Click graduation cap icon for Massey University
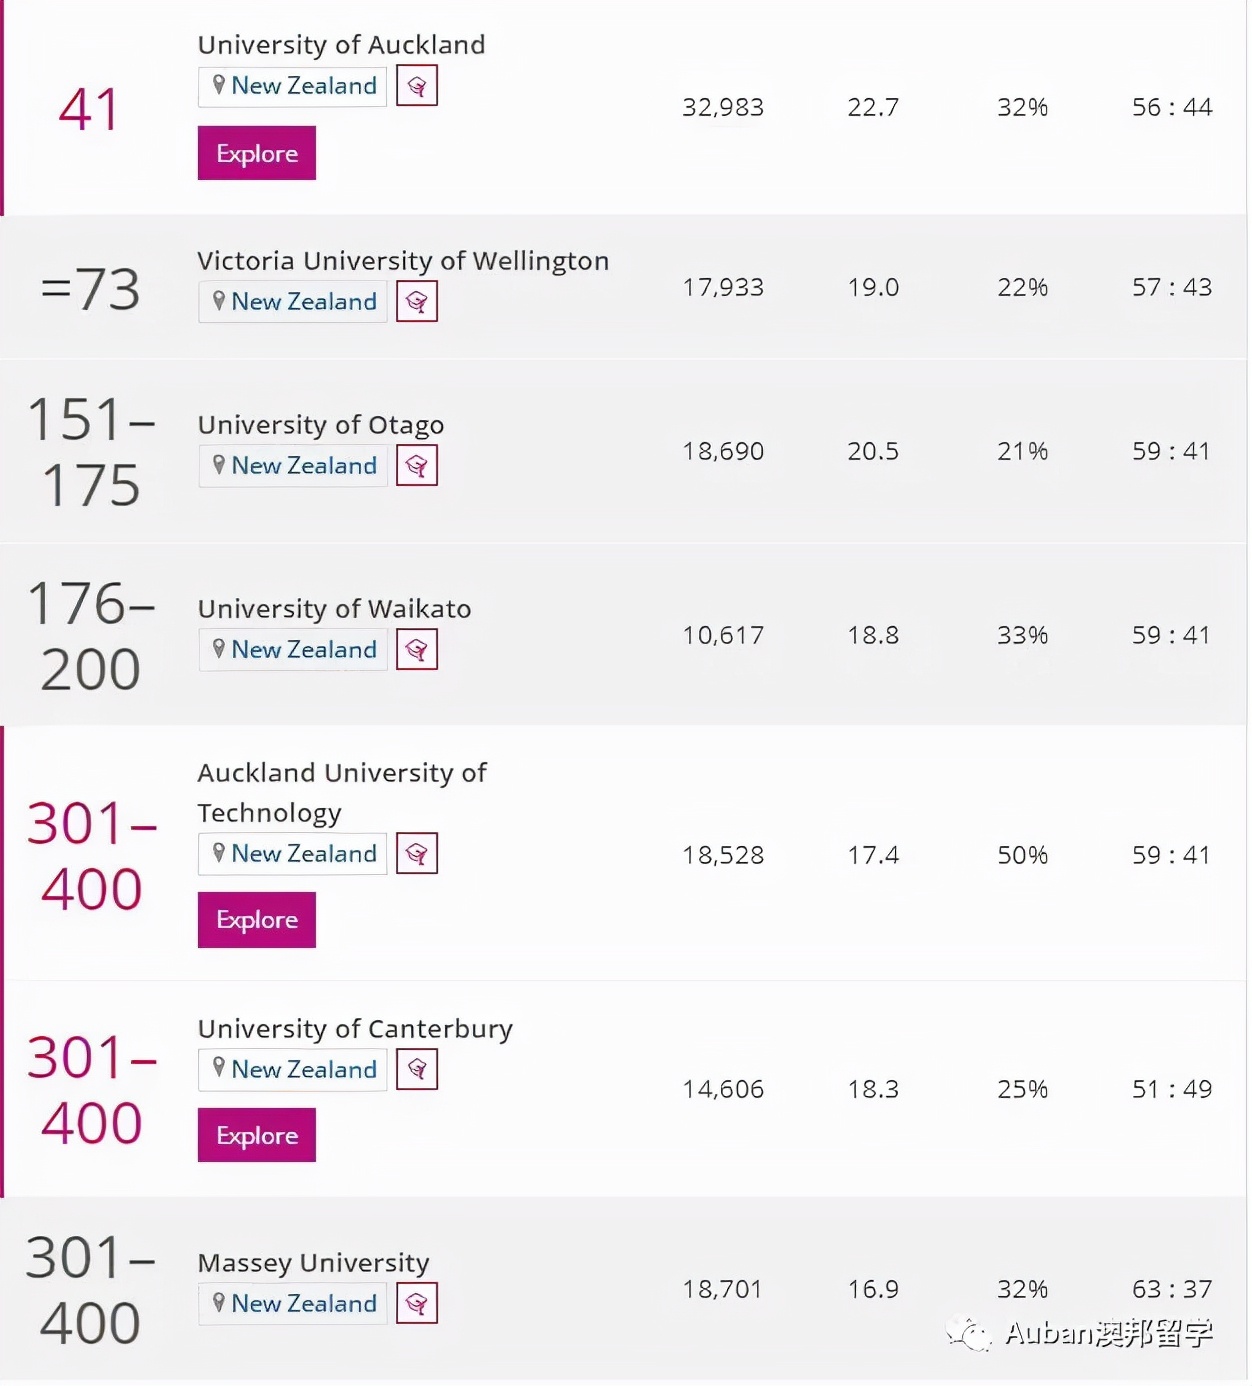This screenshot has width=1252, height=1386. pos(417,1304)
